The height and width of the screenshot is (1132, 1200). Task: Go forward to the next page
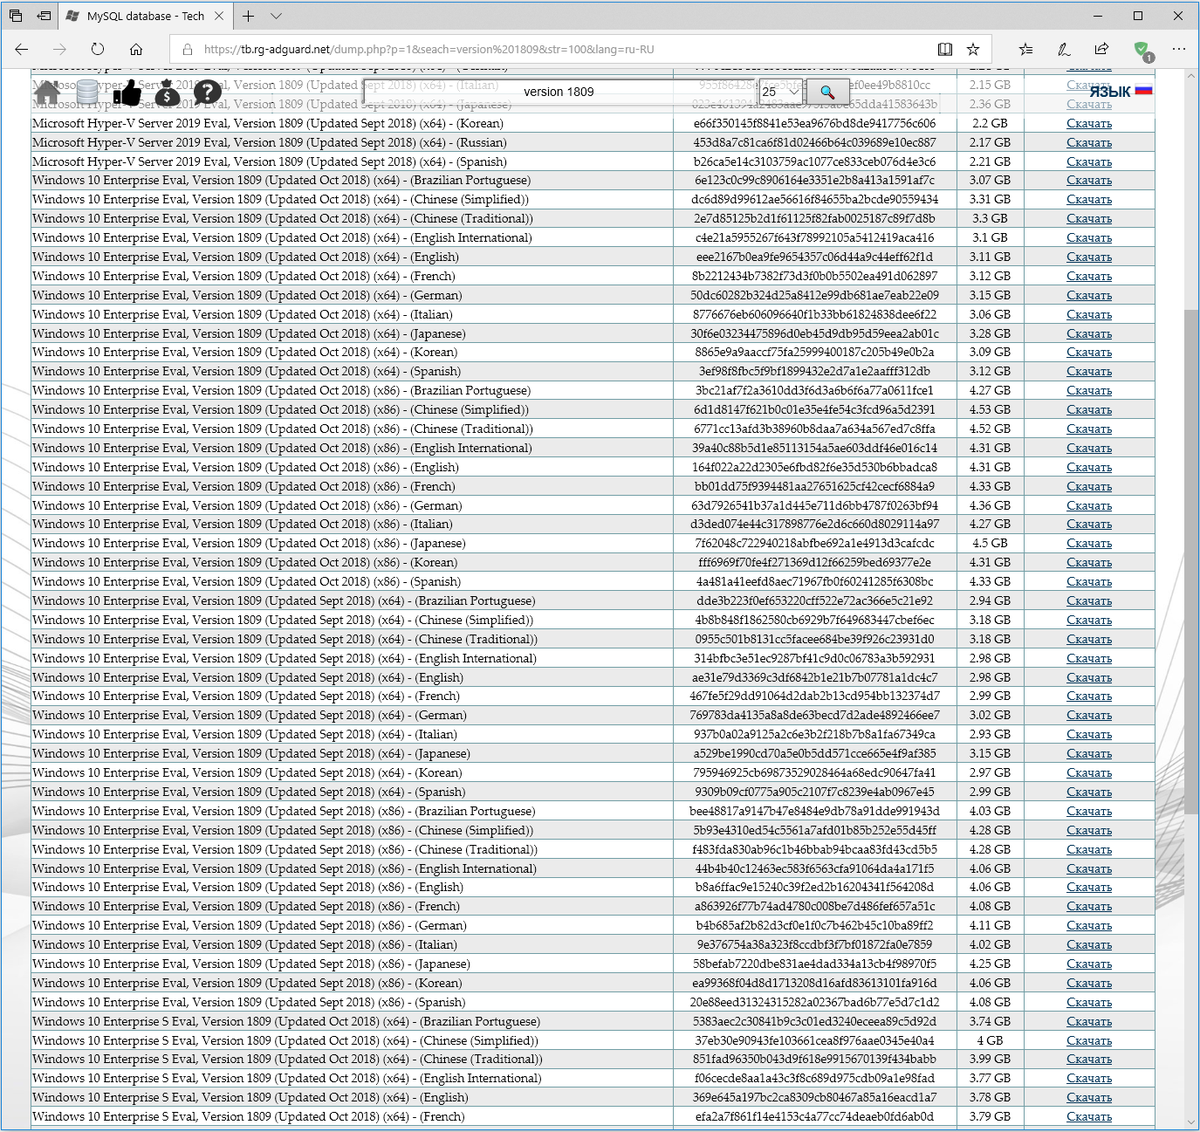coord(59,49)
